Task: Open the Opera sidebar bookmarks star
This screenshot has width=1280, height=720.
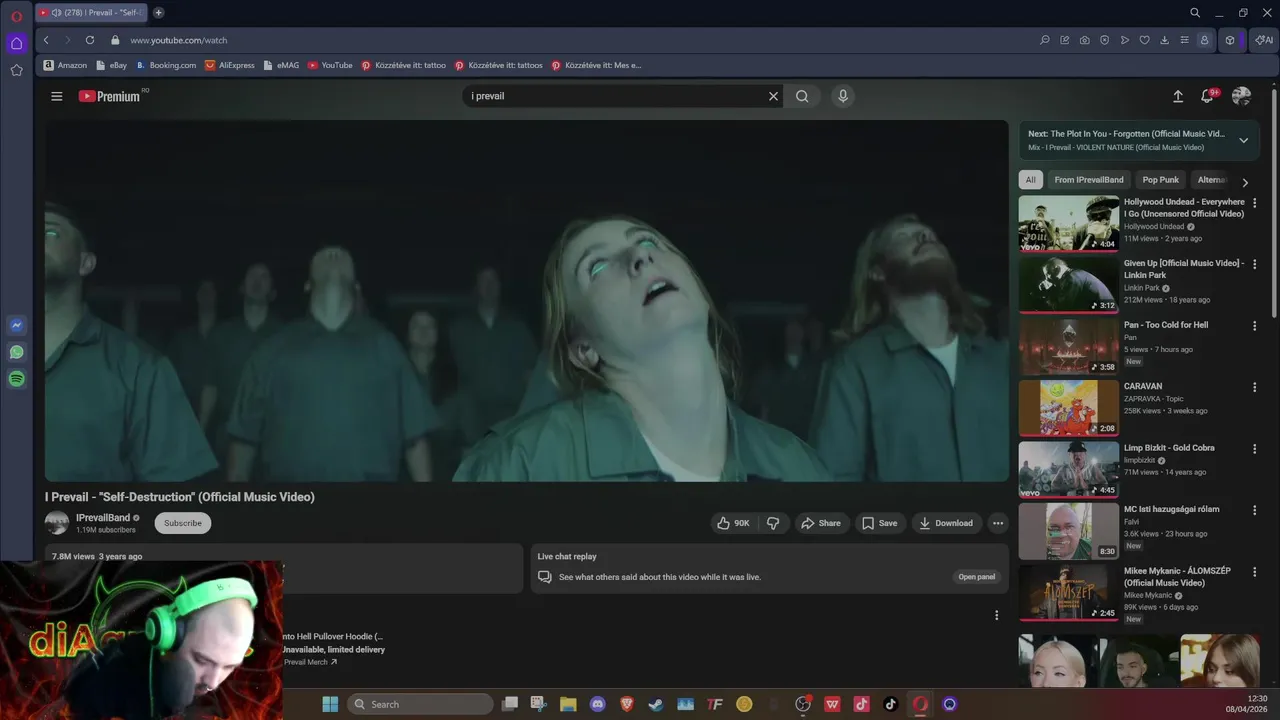Action: point(16,70)
